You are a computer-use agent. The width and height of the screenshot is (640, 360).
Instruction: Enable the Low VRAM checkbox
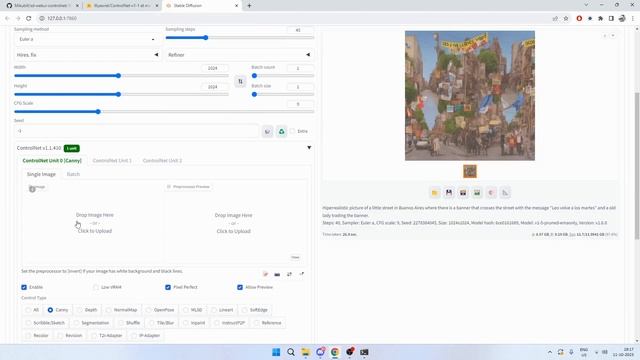[x=96, y=287]
